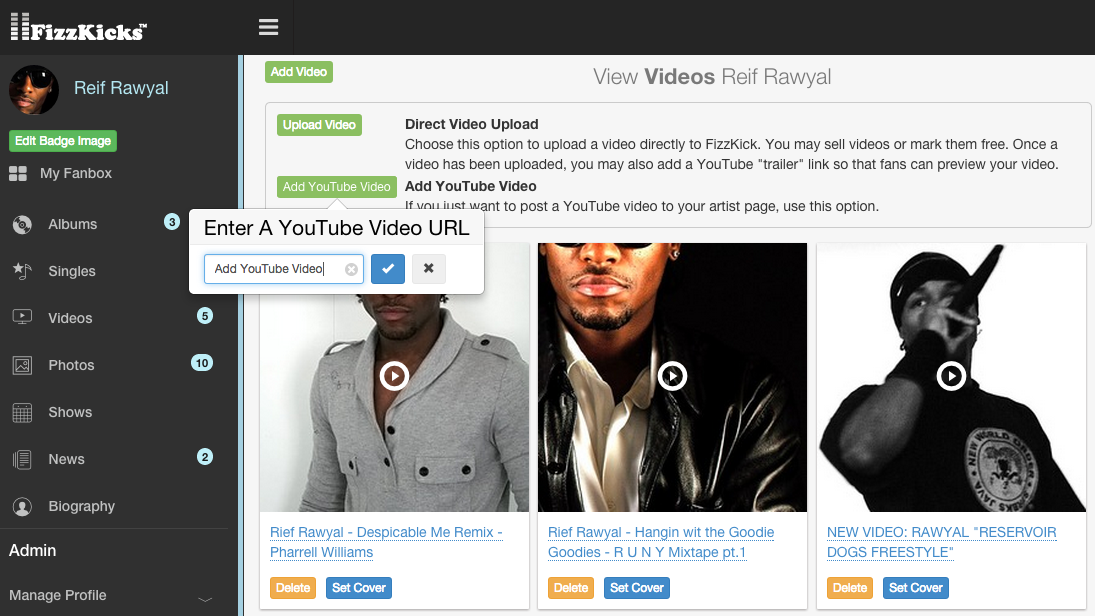Click Reif Rawyal profile avatar
This screenshot has width=1095, height=616.
tap(34, 89)
